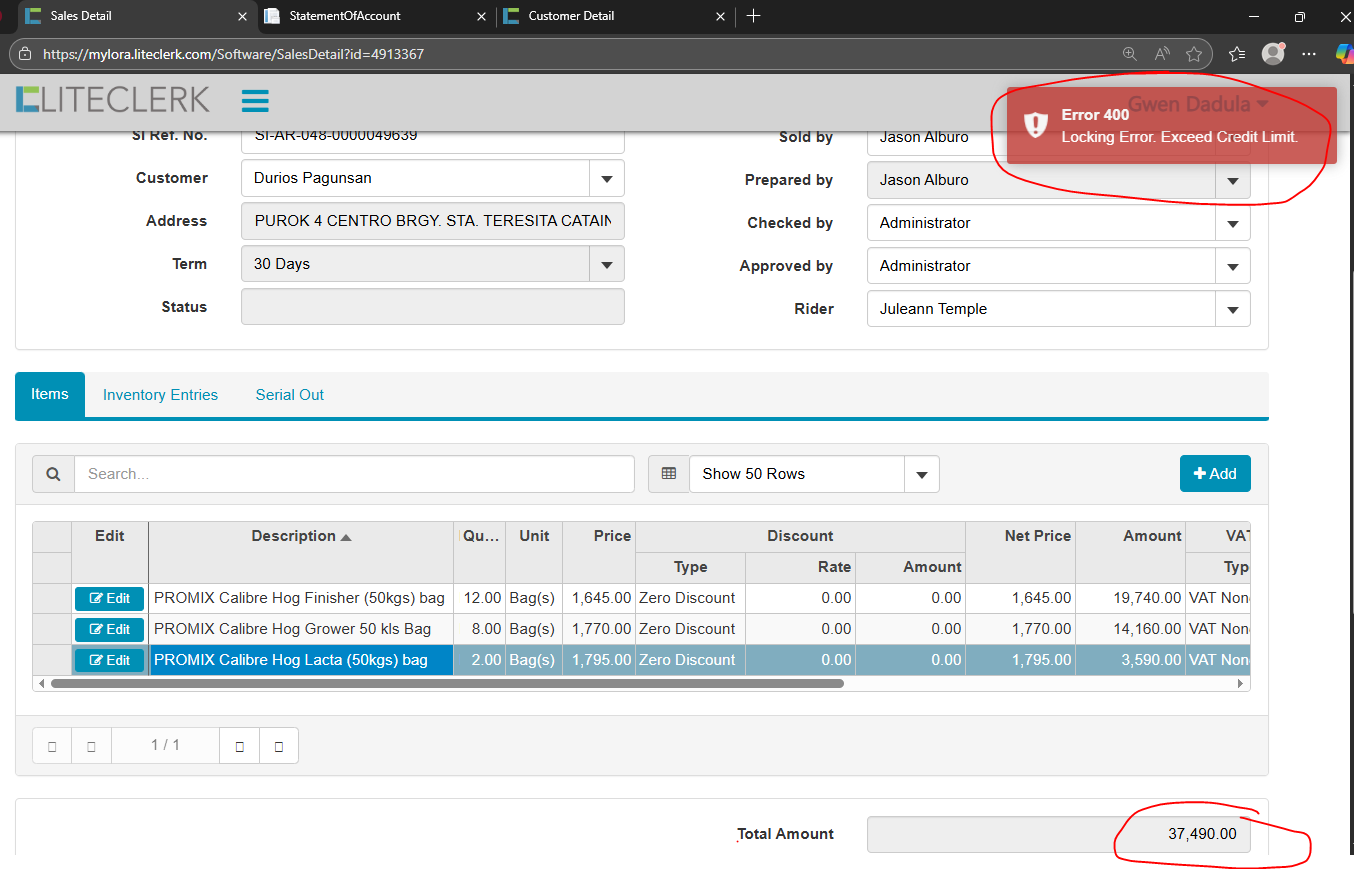Click the horizontal scrollbar under the items table
The image size is (1354, 869).
click(x=446, y=684)
